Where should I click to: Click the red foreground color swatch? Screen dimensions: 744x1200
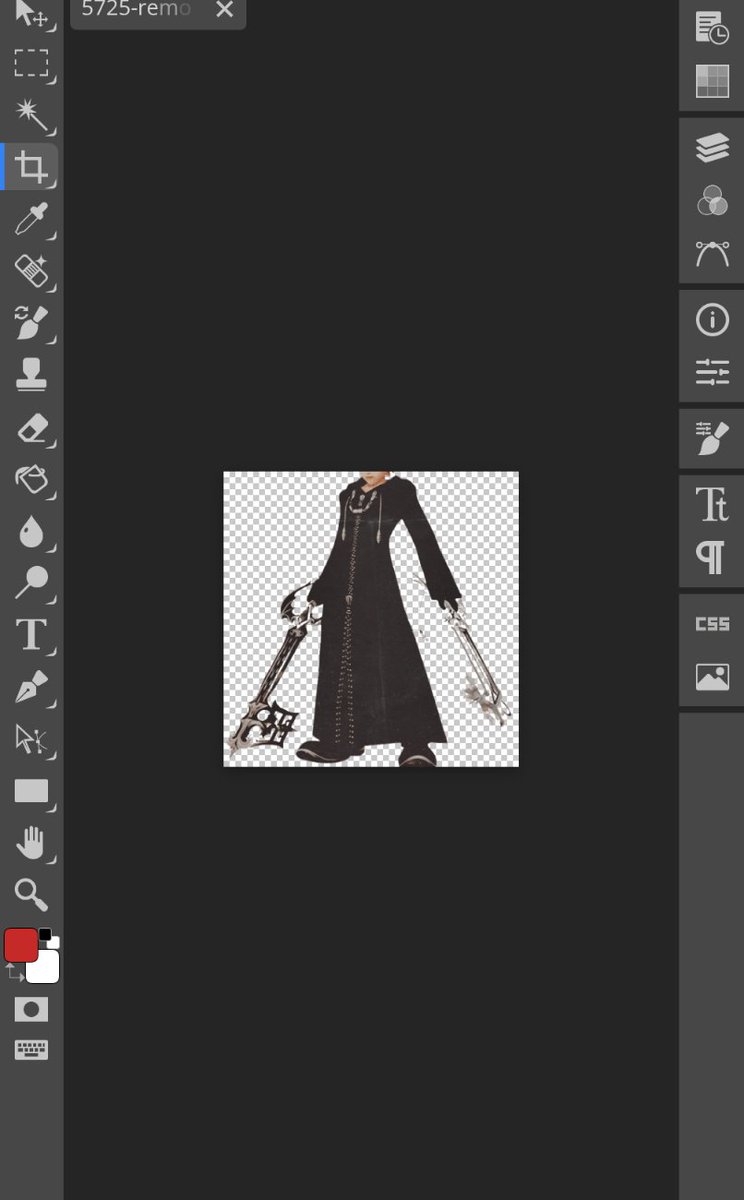[21, 945]
